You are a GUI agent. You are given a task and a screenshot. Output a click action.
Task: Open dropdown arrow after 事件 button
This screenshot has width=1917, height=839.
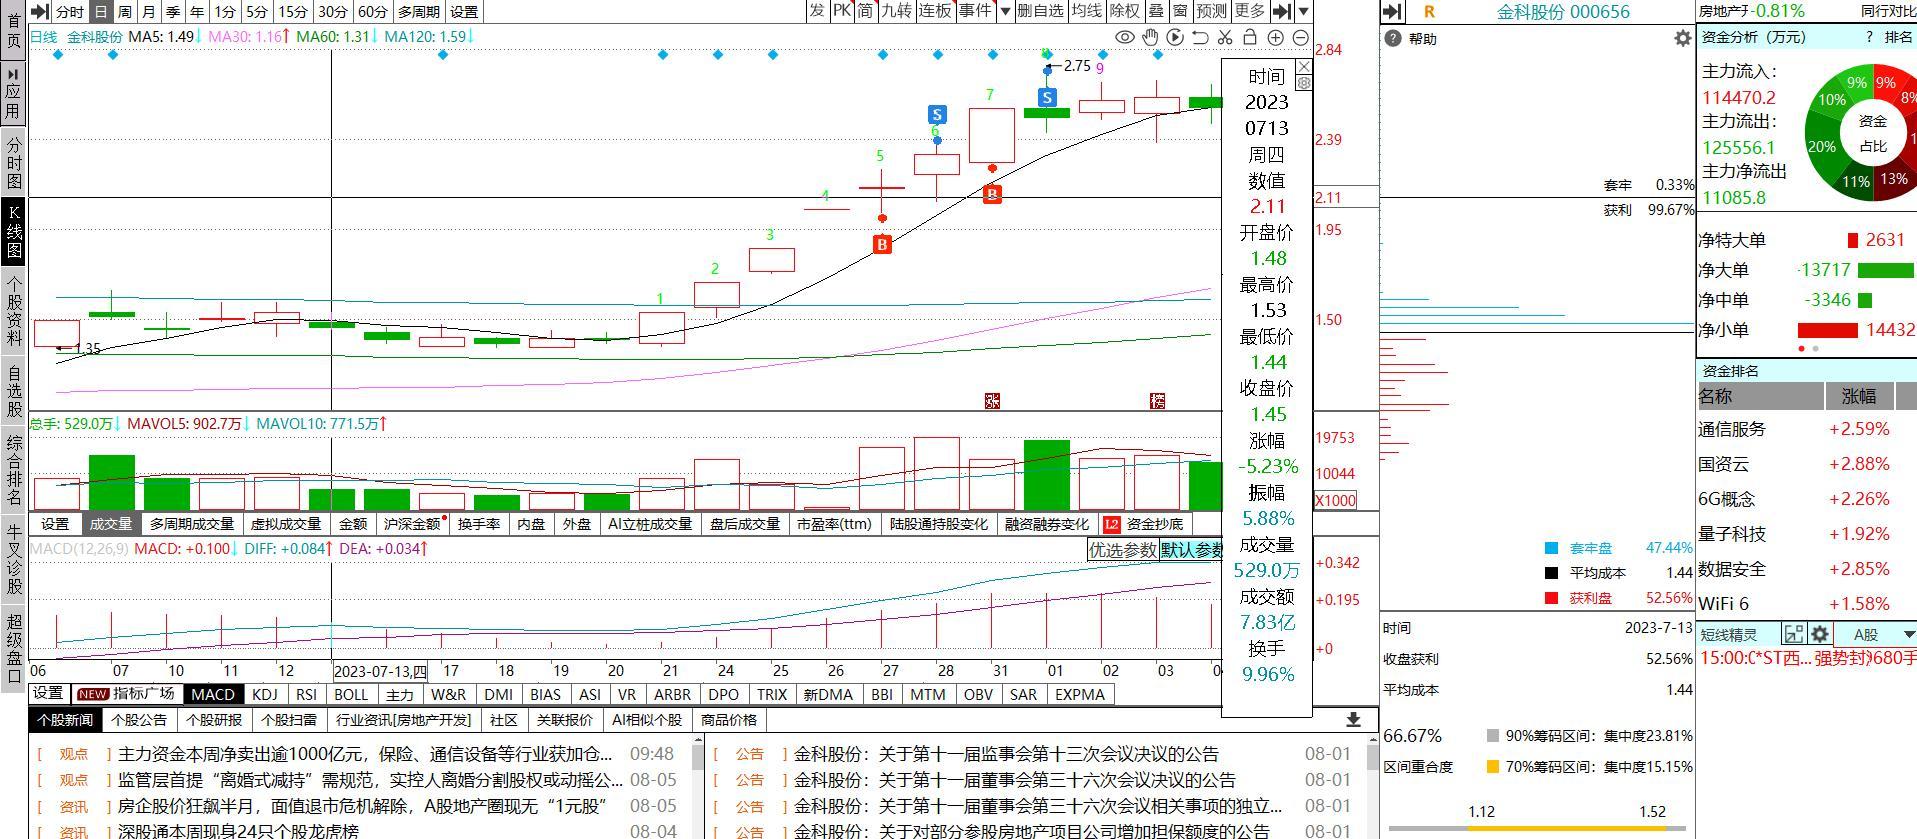click(1004, 12)
